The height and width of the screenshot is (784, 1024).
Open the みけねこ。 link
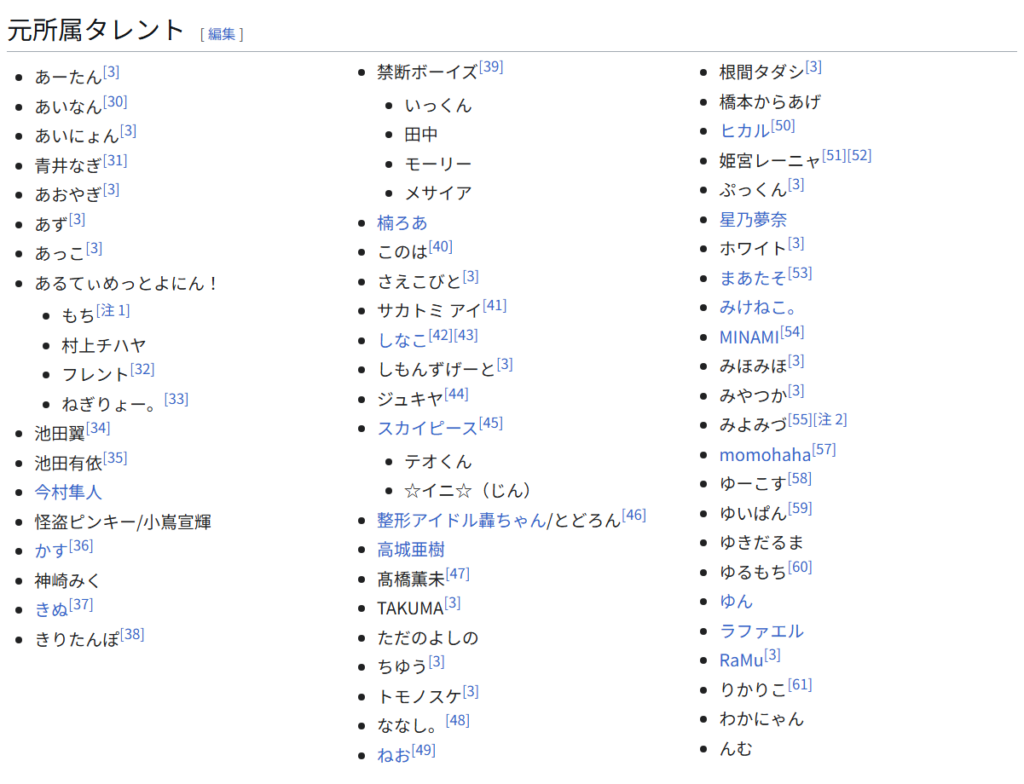[x=758, y=308]
